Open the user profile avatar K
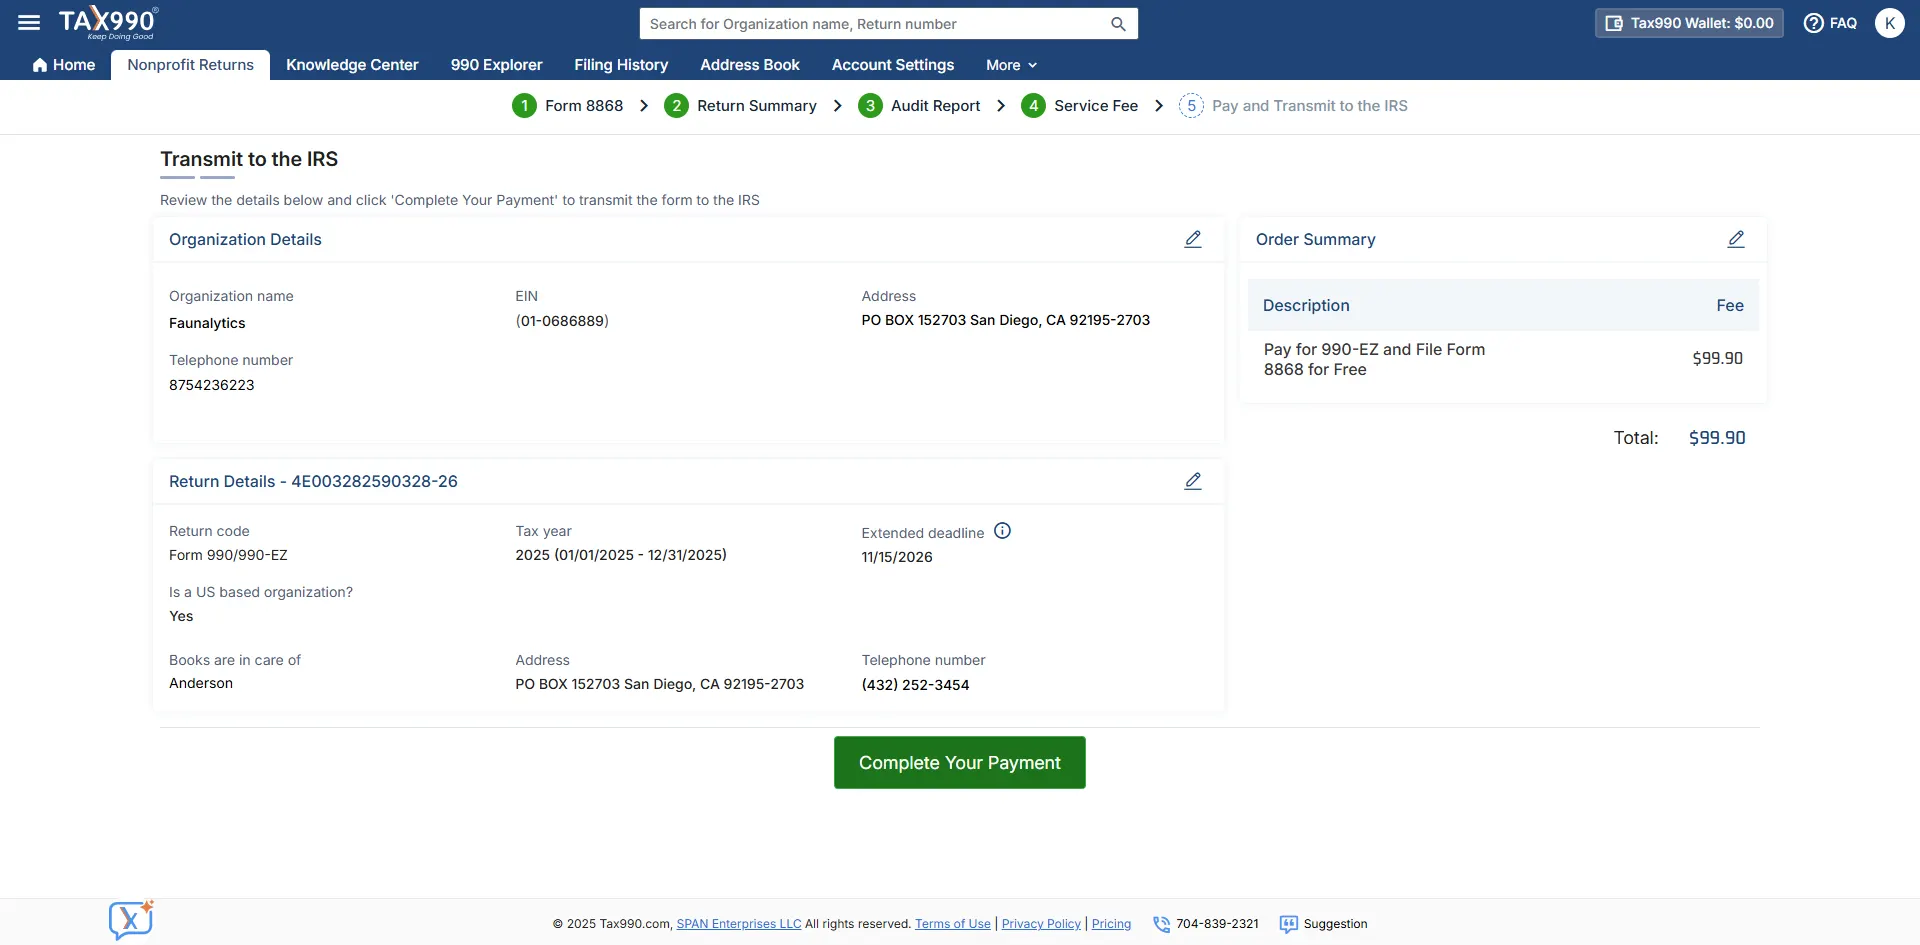This screenshot has height=945, width=1920. click(x=1889, y=23)
